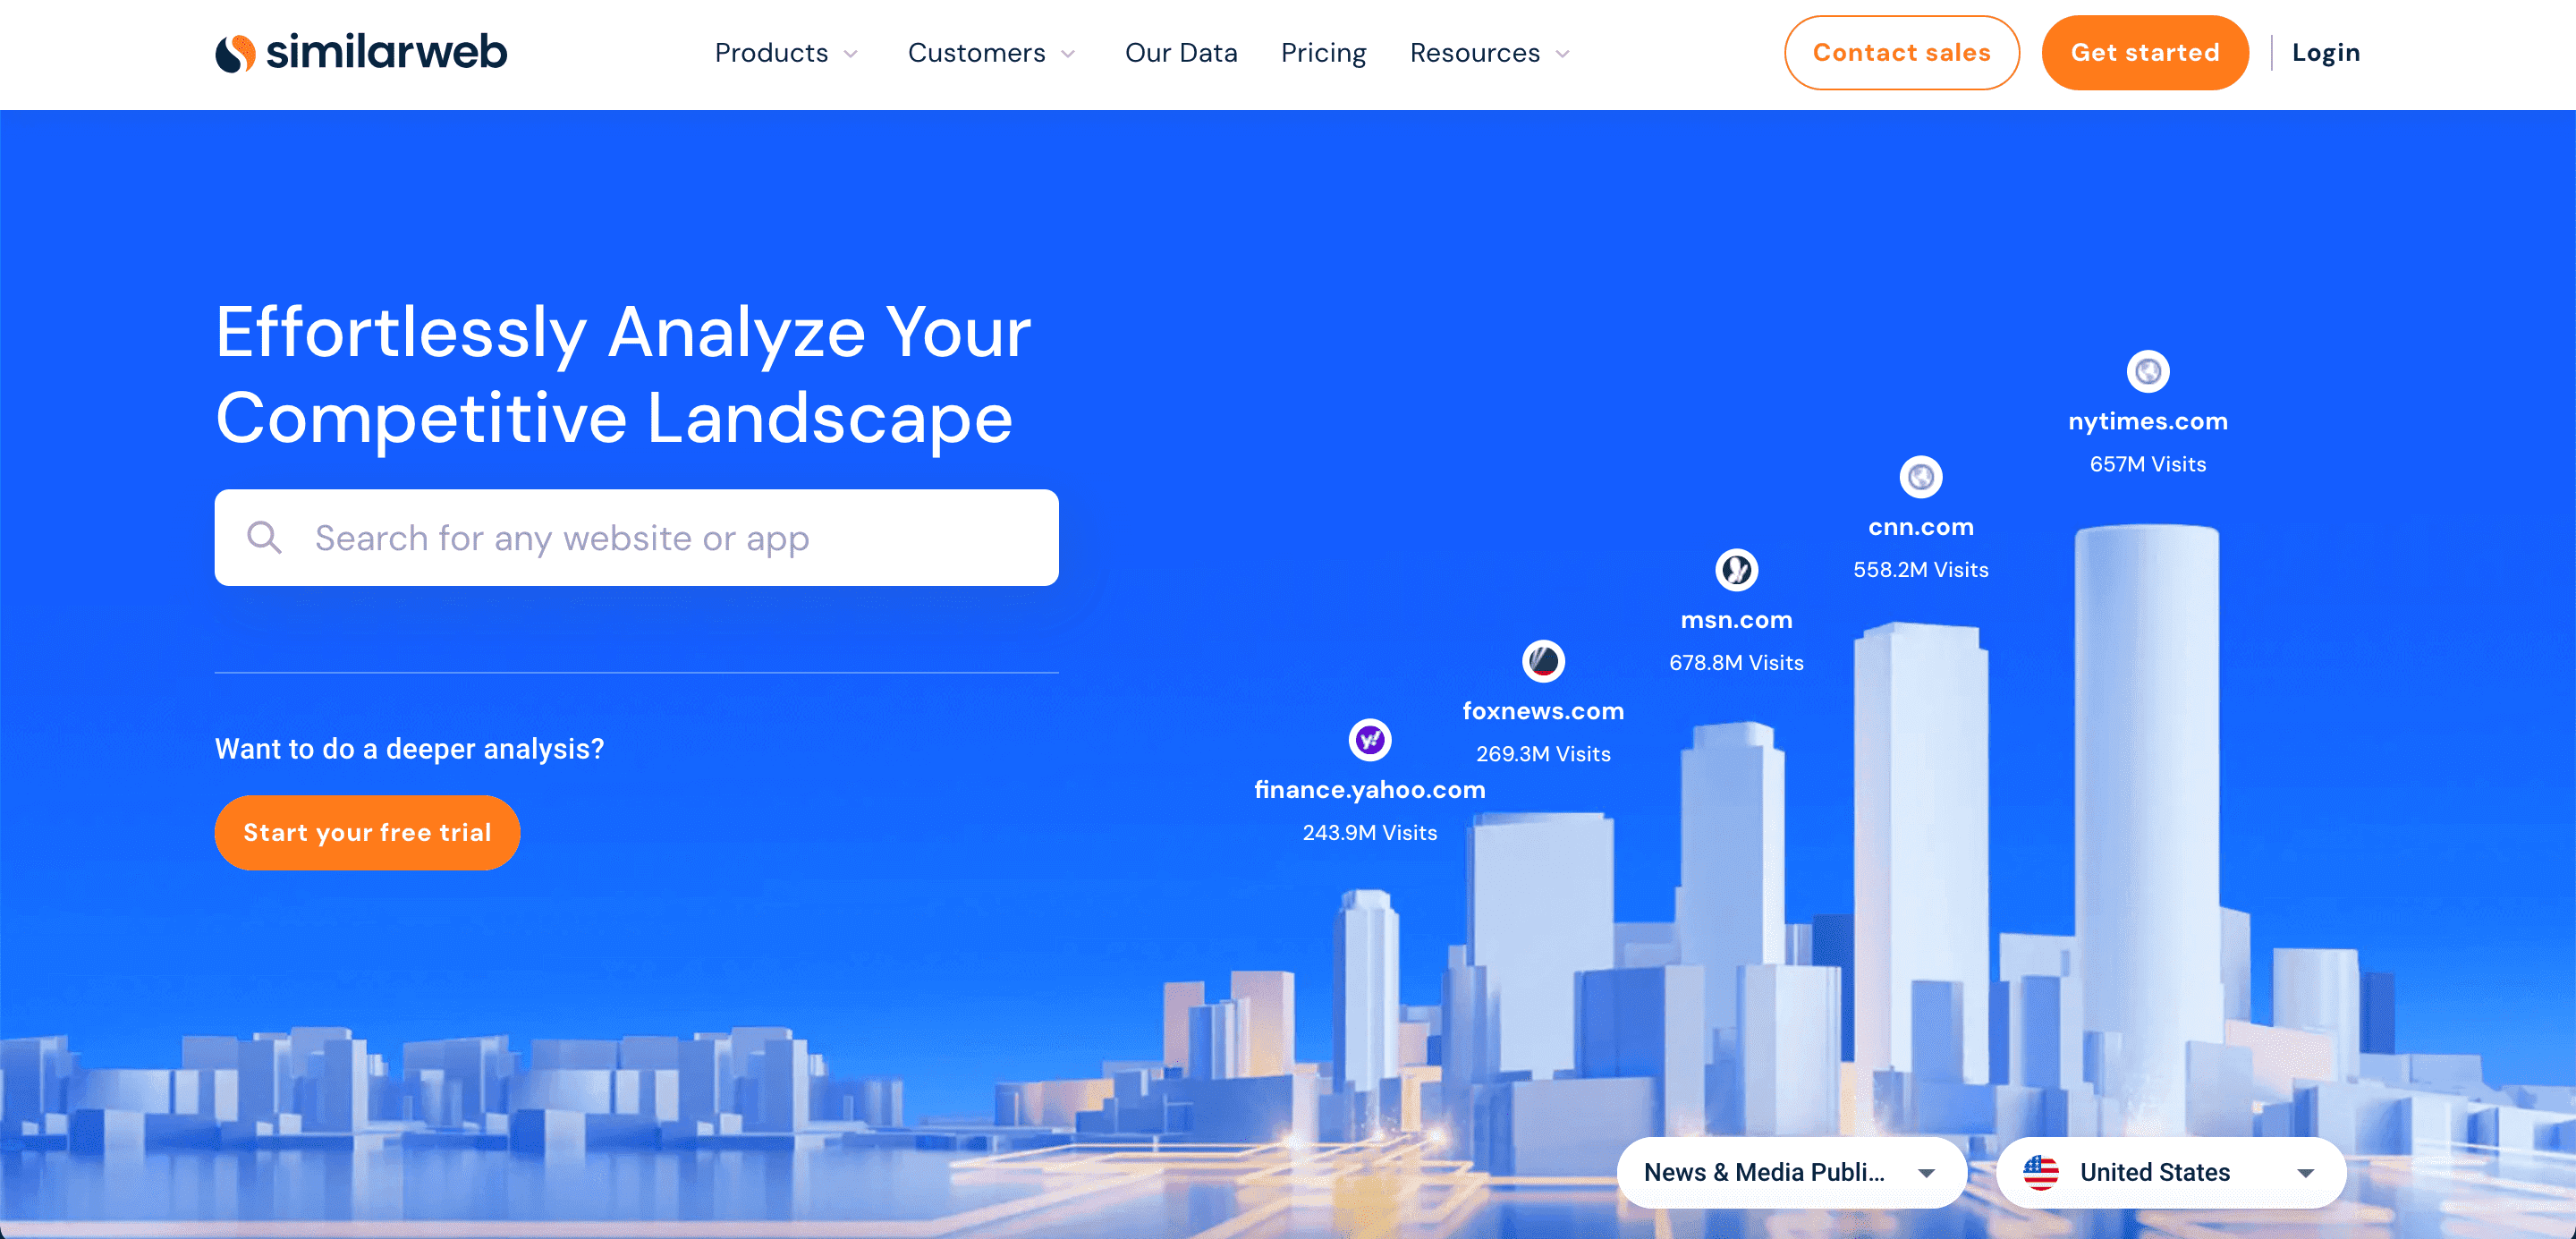Click the foxnews.com site icon
The height and width of the screenshot is (1239, 2576).
click(x=1545, y=662)
